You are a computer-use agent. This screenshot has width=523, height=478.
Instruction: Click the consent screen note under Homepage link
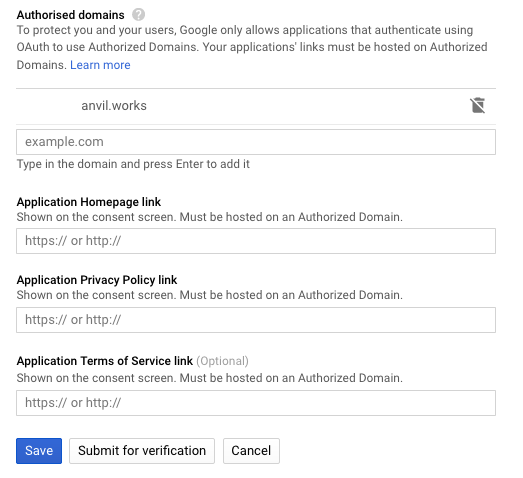pos(209,217)
